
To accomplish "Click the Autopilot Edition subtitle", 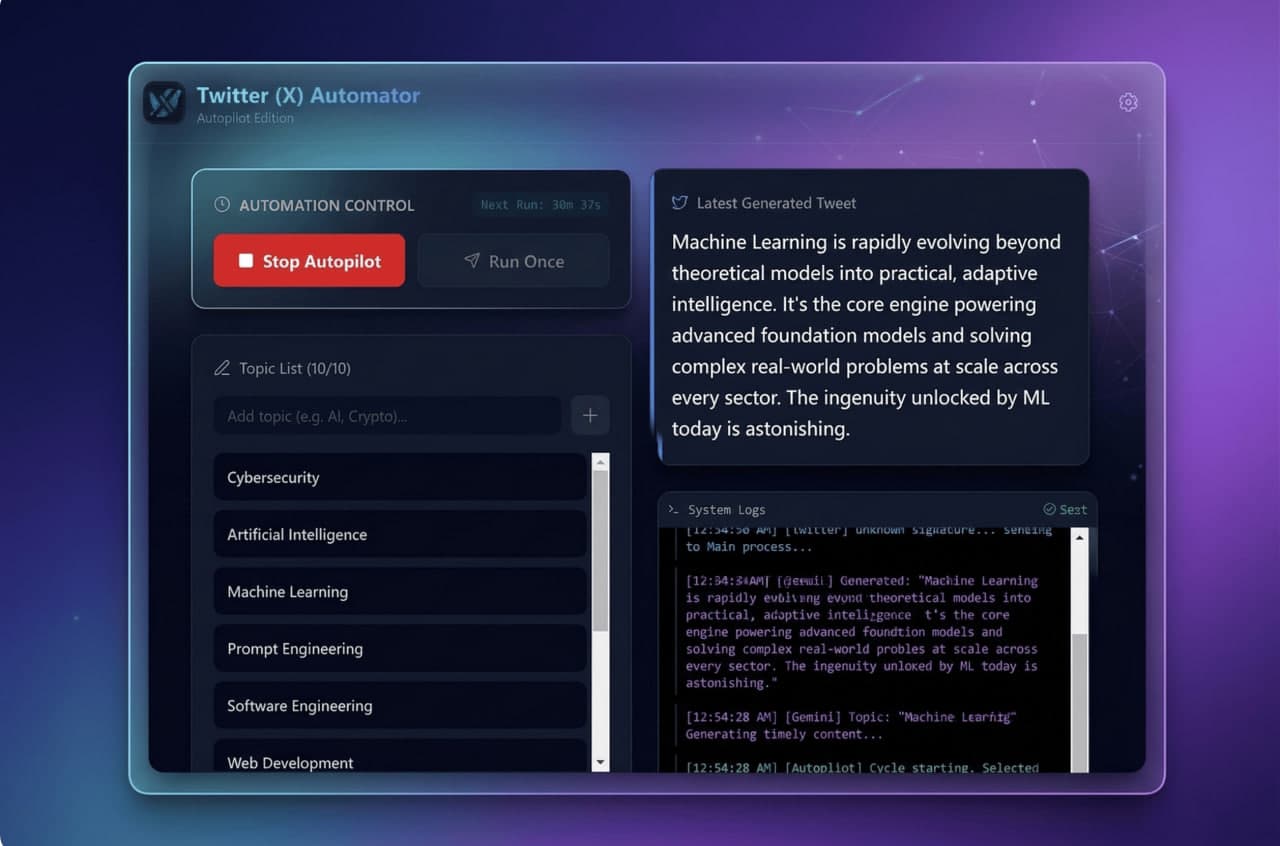I will tap(245, 118).
